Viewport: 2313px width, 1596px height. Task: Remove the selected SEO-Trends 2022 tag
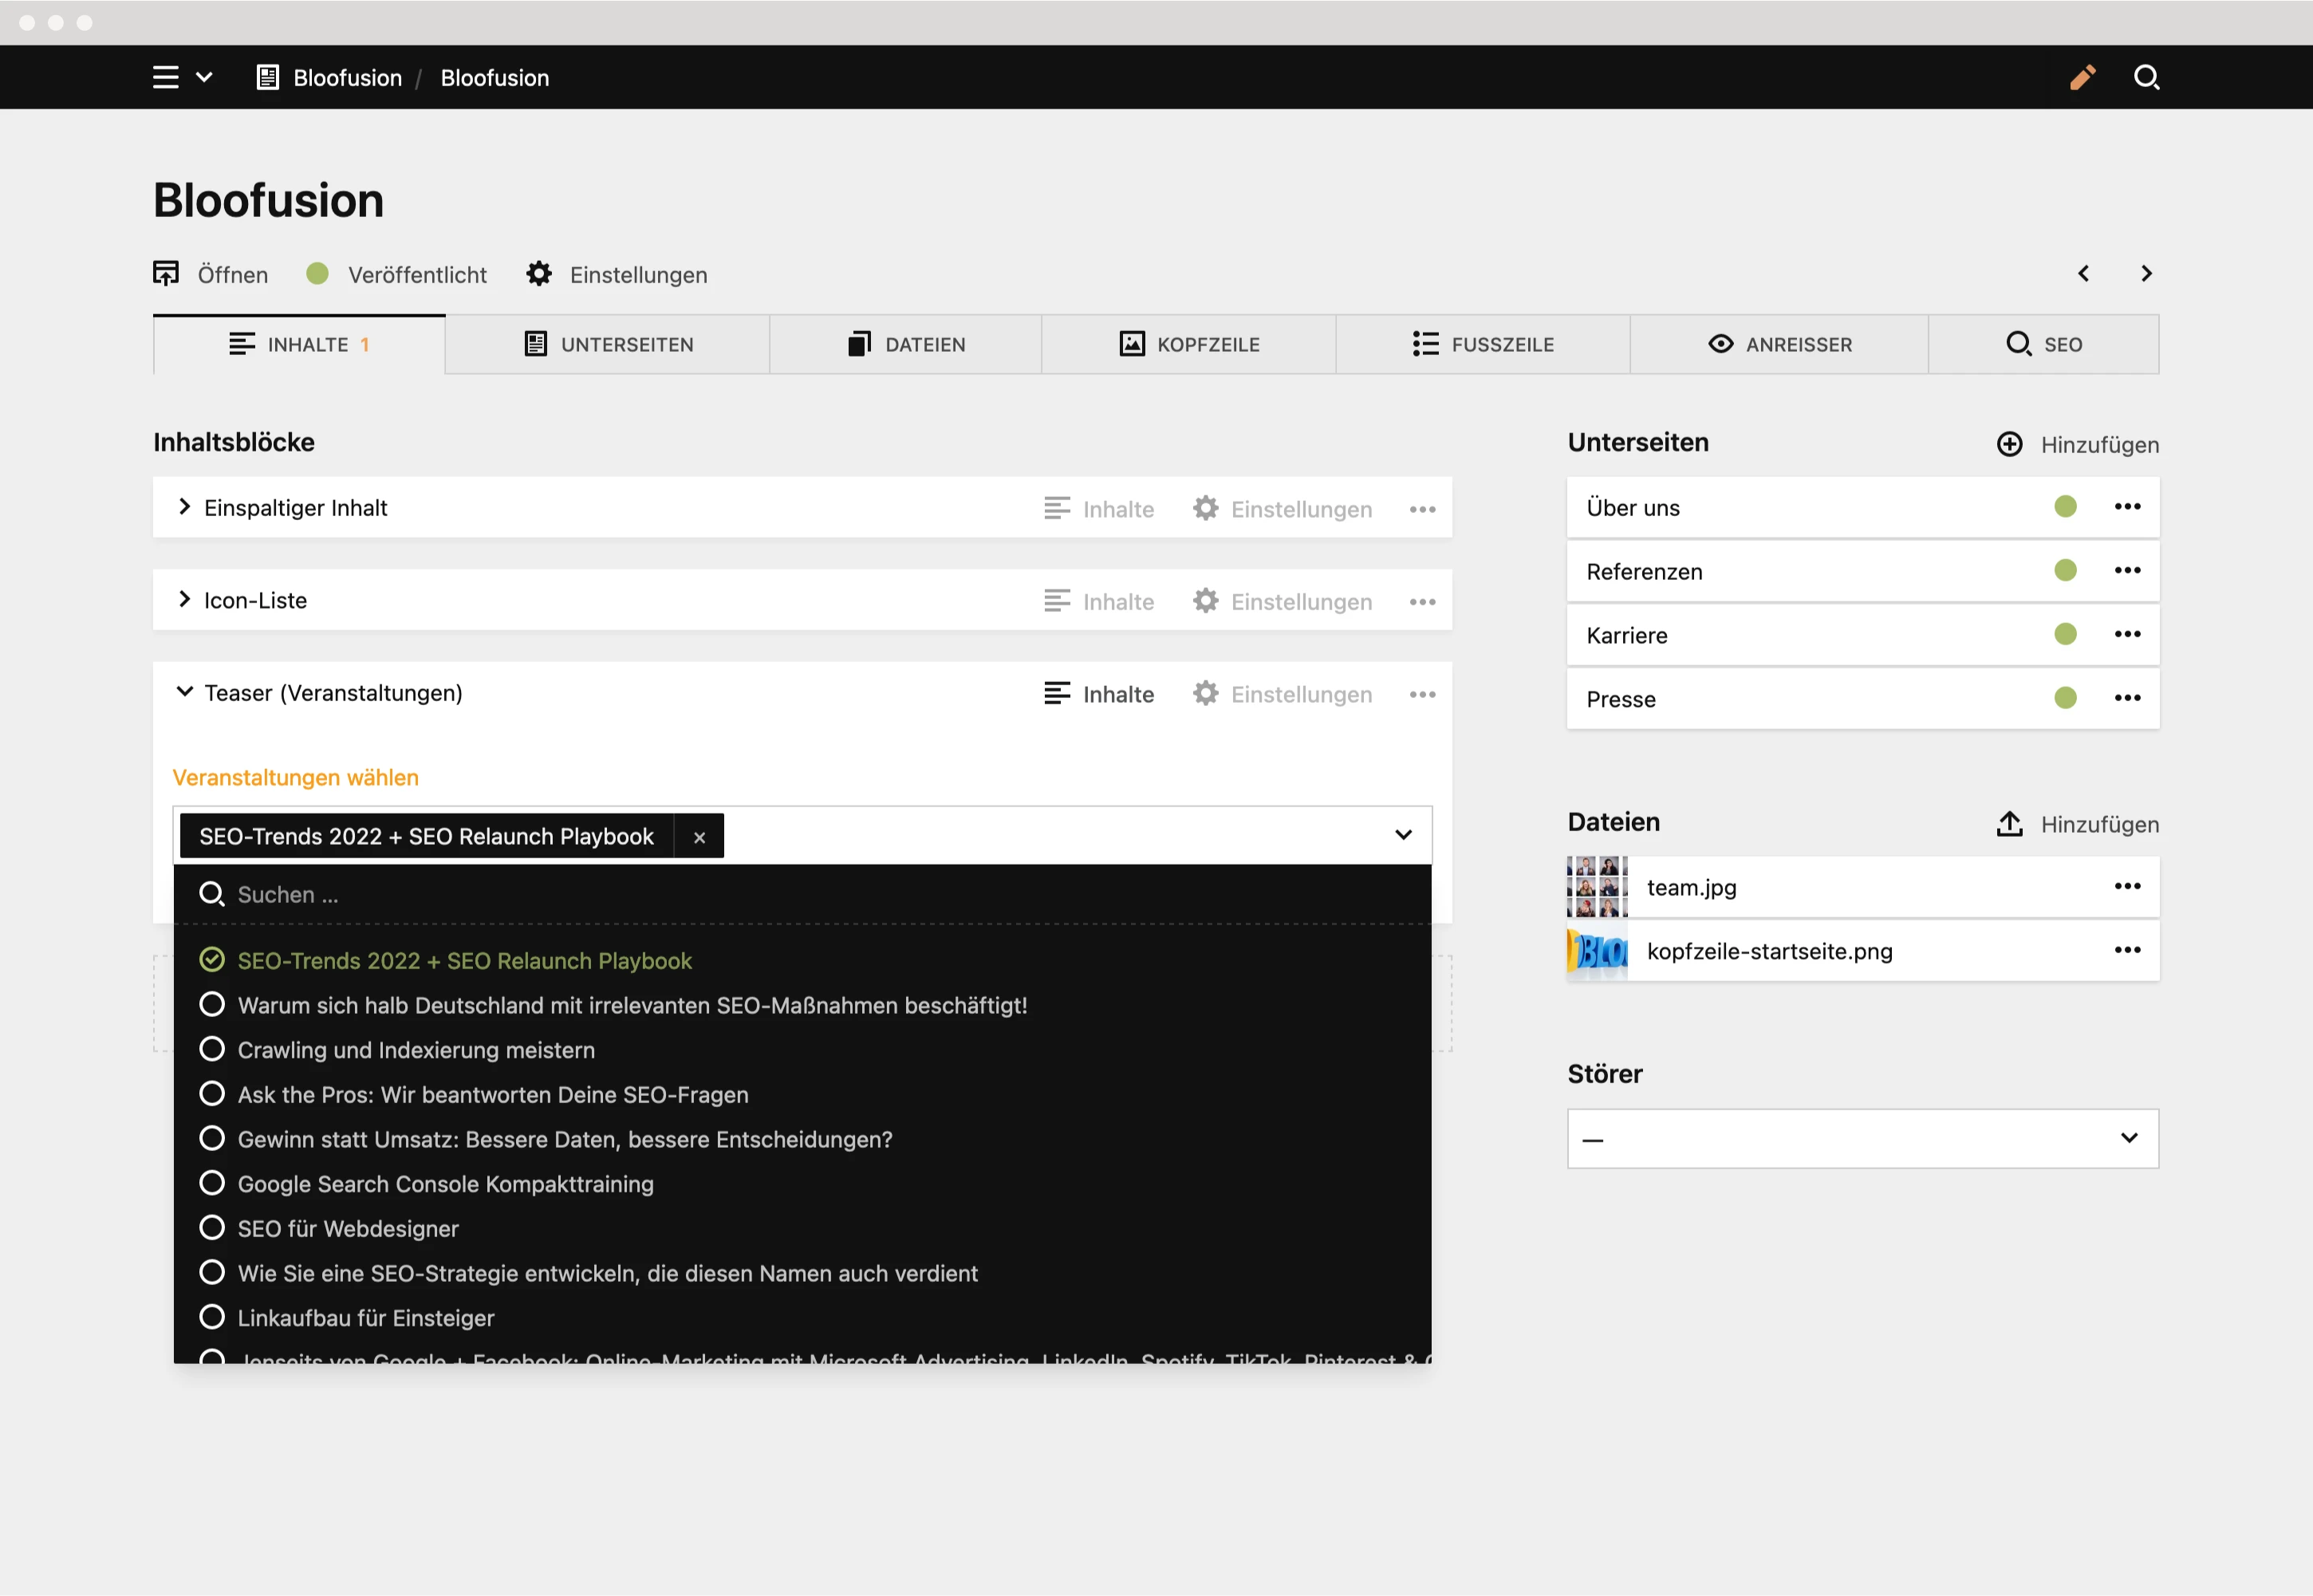tap(699, 837)
